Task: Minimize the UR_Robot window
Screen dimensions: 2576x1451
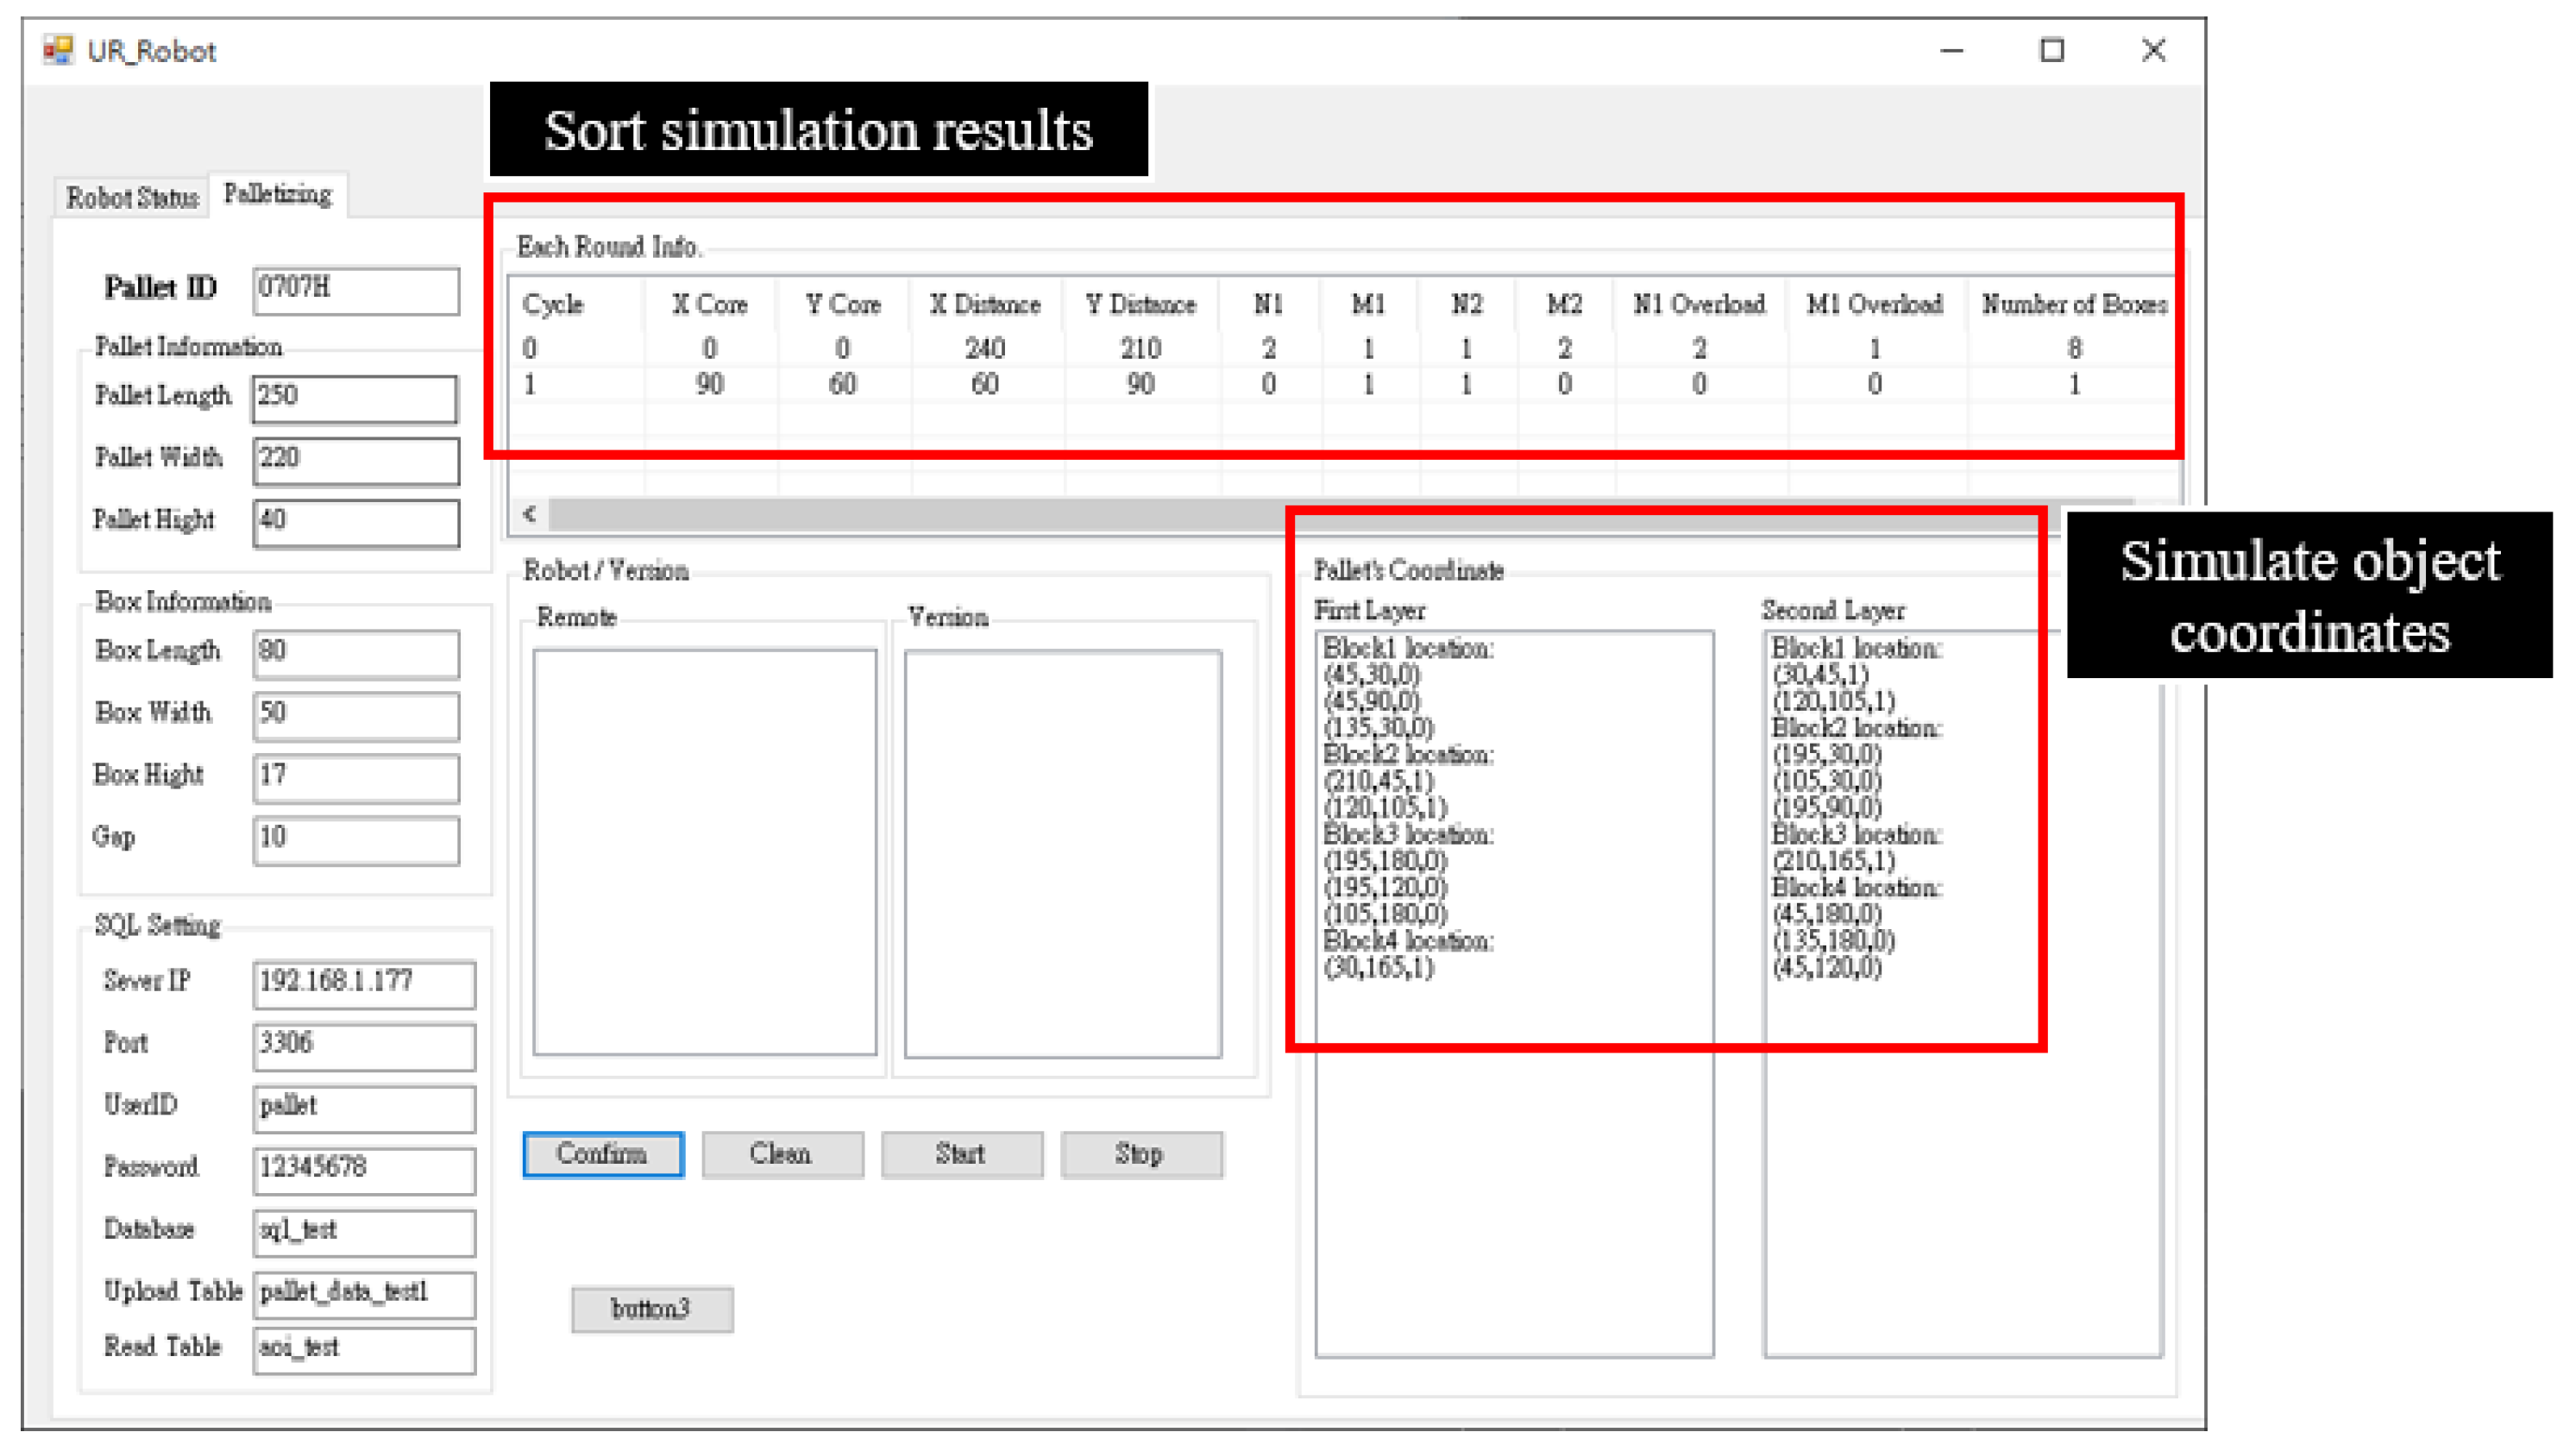Action: pos(1951,50)
